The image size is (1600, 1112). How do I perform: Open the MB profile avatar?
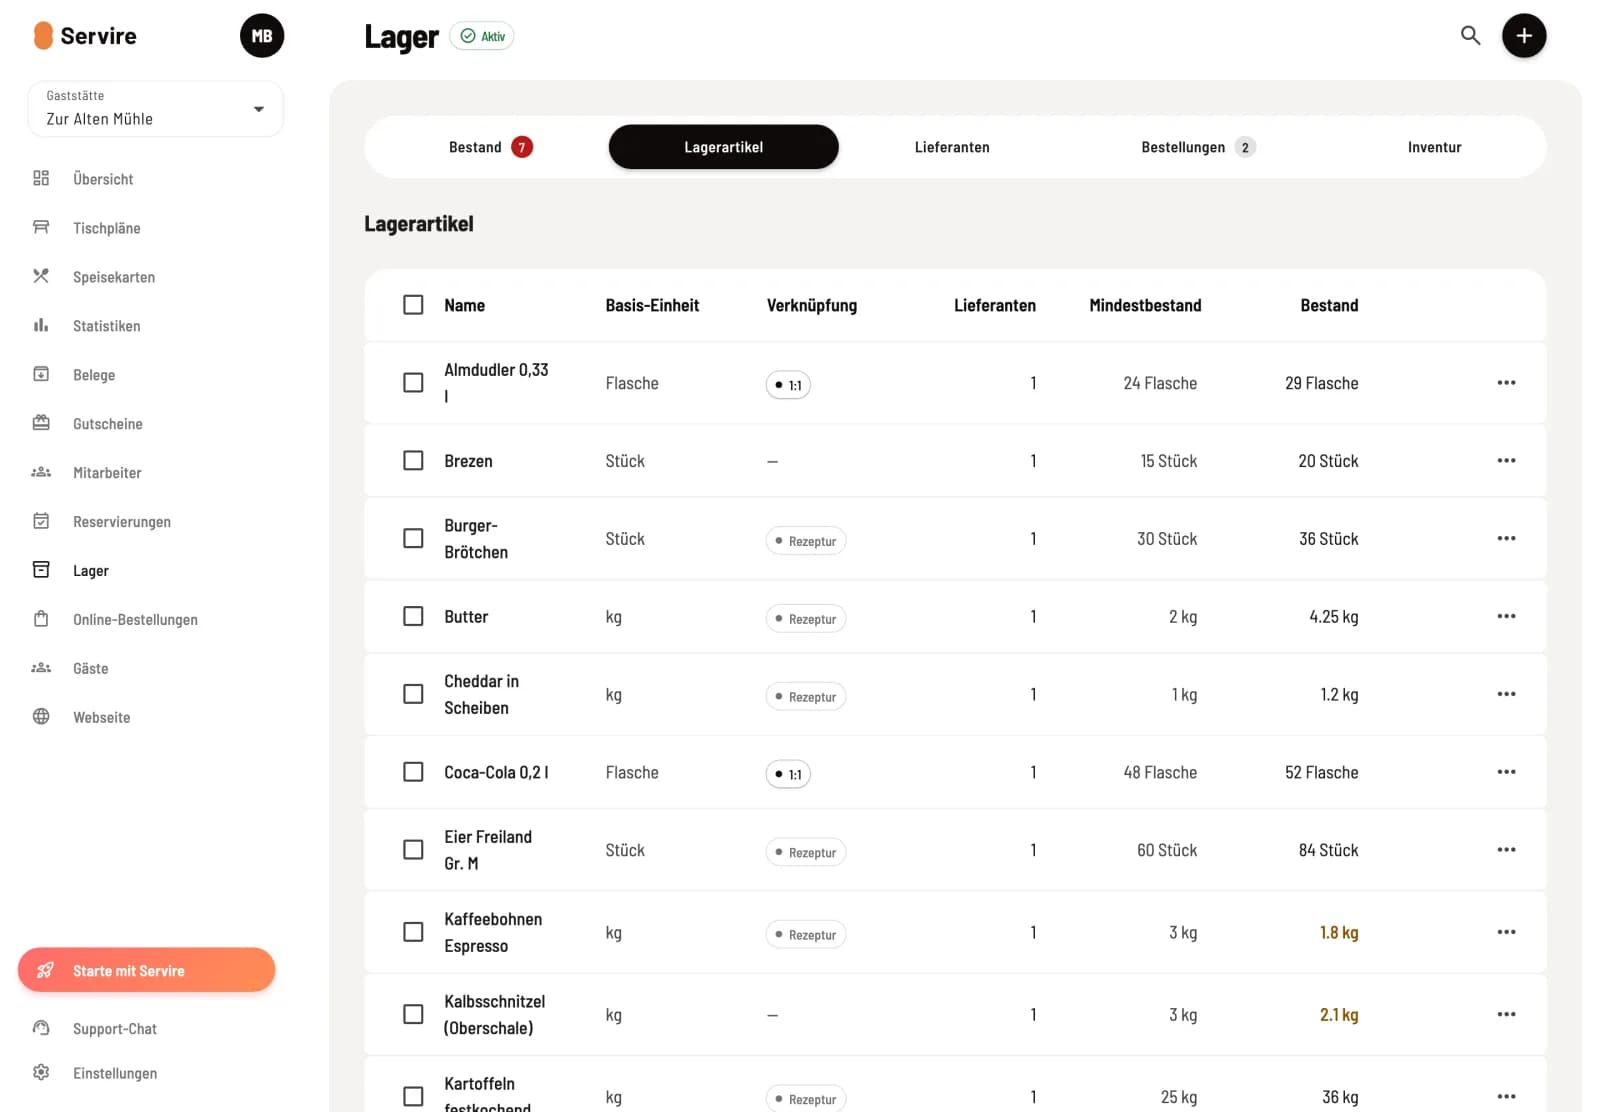pos(262,36)
